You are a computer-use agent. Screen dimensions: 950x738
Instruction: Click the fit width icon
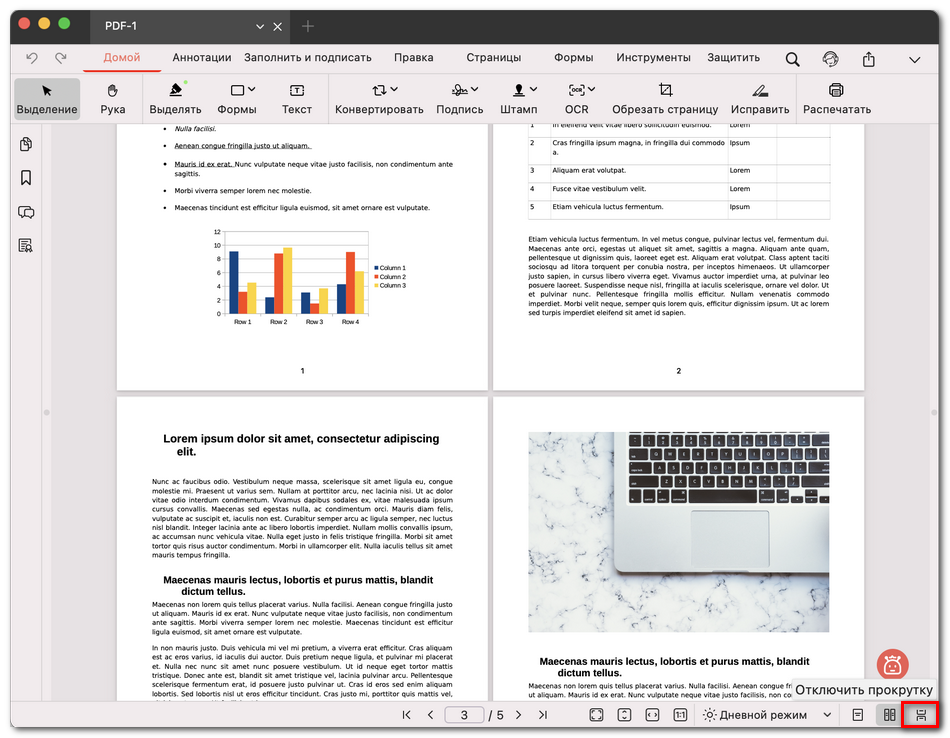(652, 715)
